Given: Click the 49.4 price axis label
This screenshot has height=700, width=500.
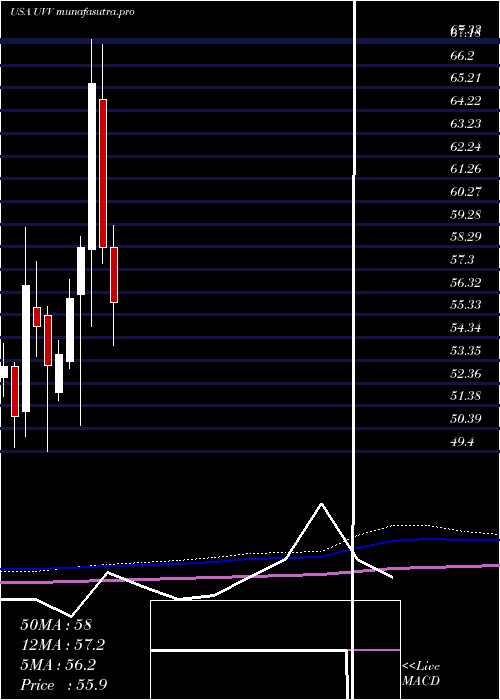Looking at the screenshot, I should click(x=462, y=442).
